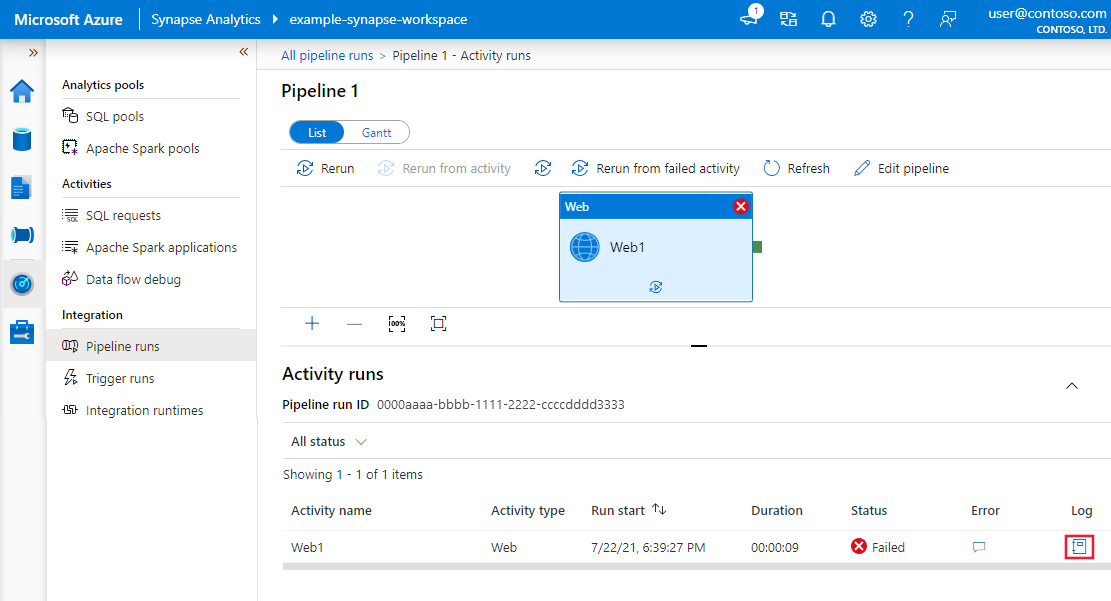Viewport: 1111px width, 601px height.
Task: Collapse the Activity runs section
Action: [1072, 385]
